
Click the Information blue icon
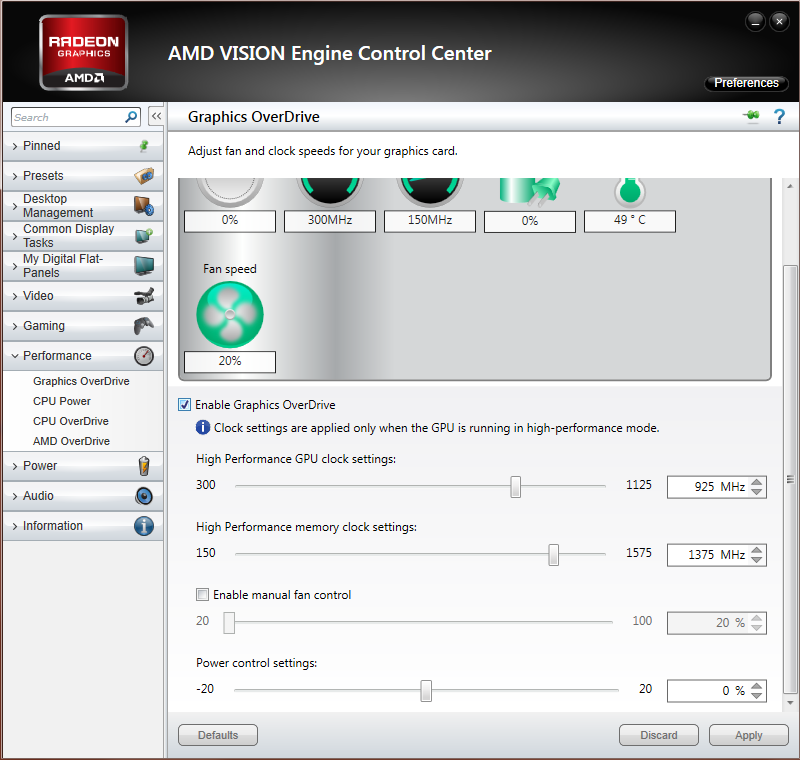144,526
